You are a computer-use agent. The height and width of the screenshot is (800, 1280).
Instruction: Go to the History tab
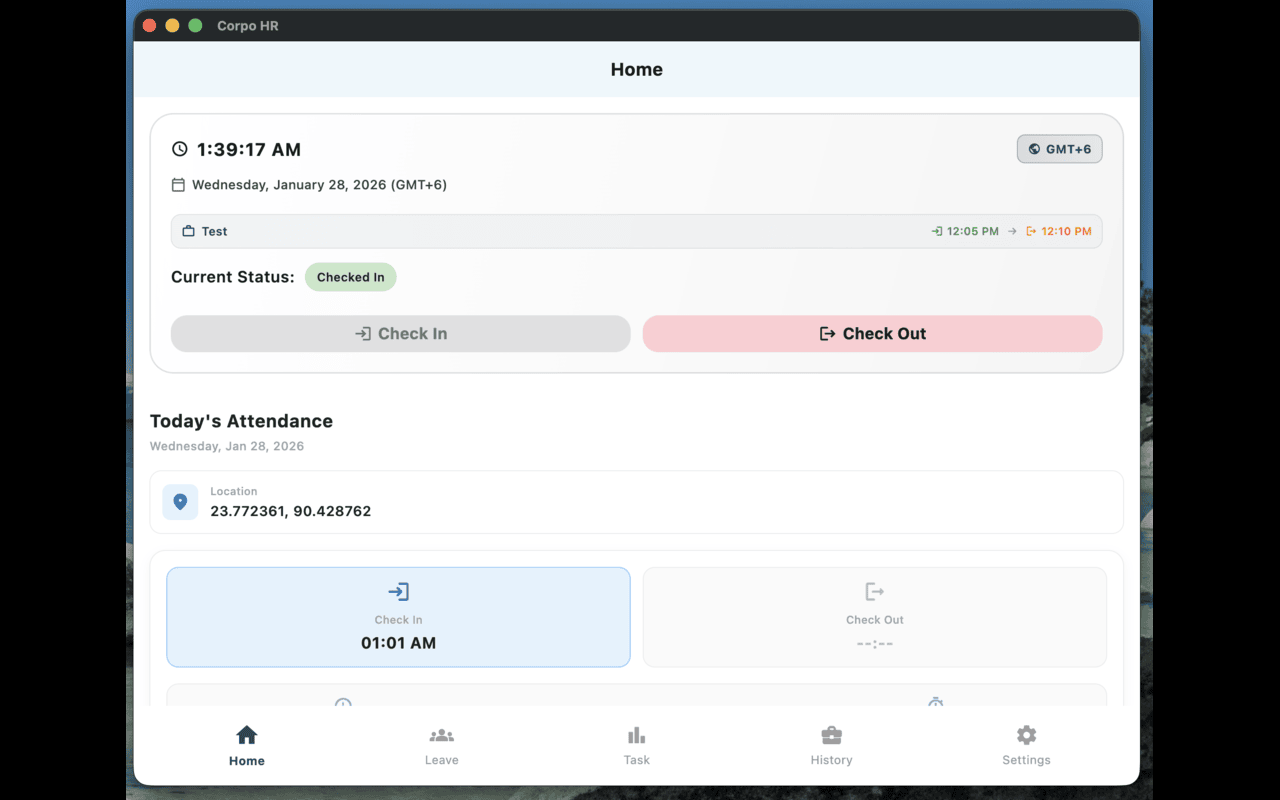pos(831,746)
